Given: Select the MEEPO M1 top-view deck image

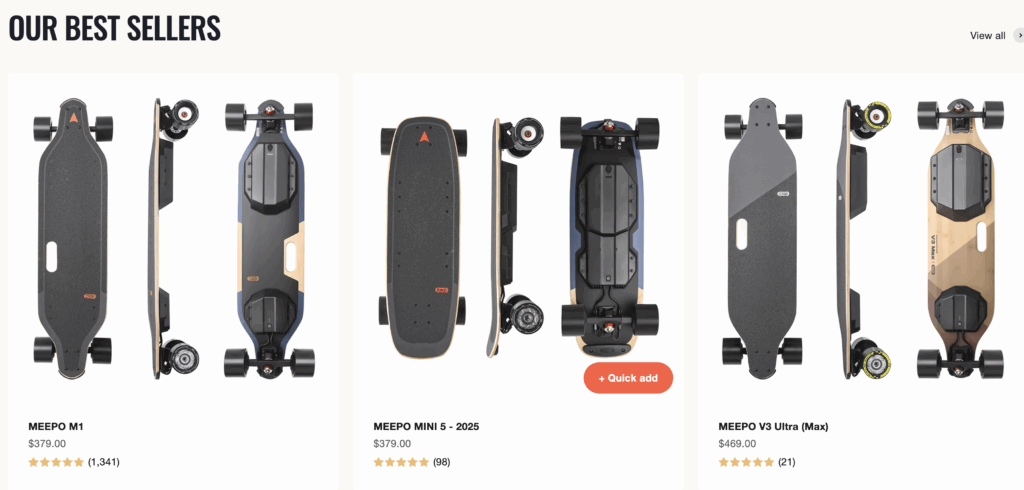Looking at the screenshot, I should pyautogui.click(x=72, y=238).
